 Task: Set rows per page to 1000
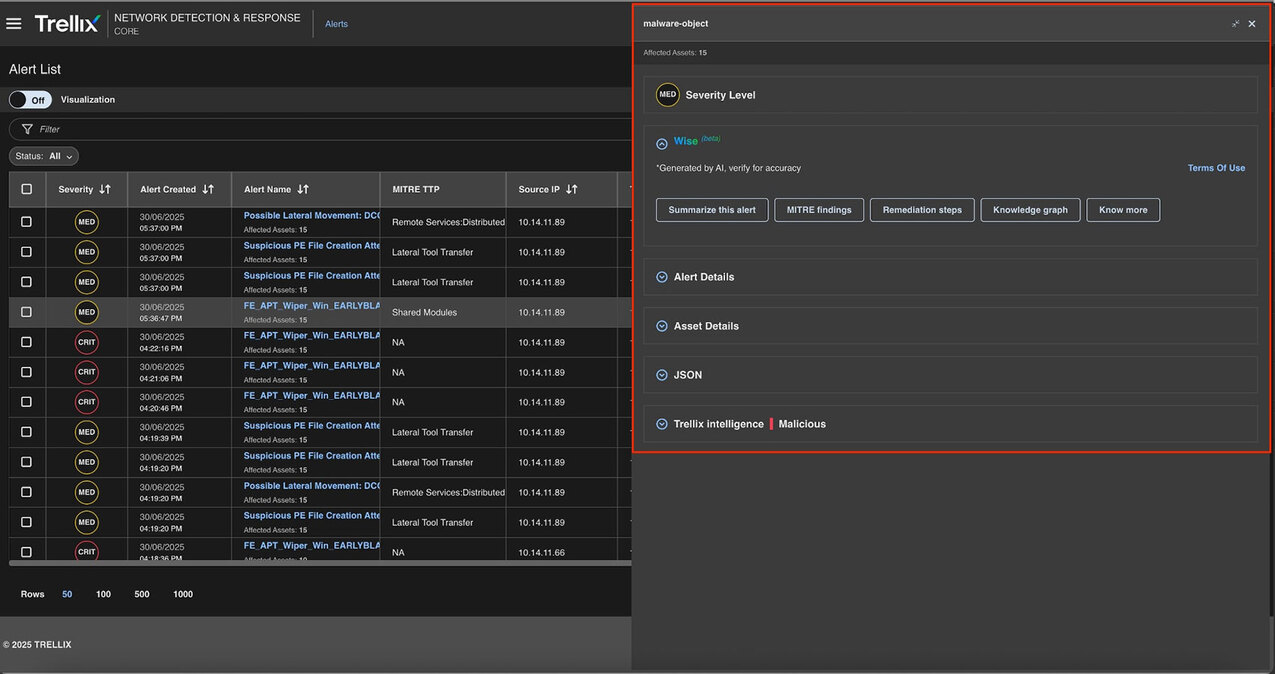[x=183, y=594]
